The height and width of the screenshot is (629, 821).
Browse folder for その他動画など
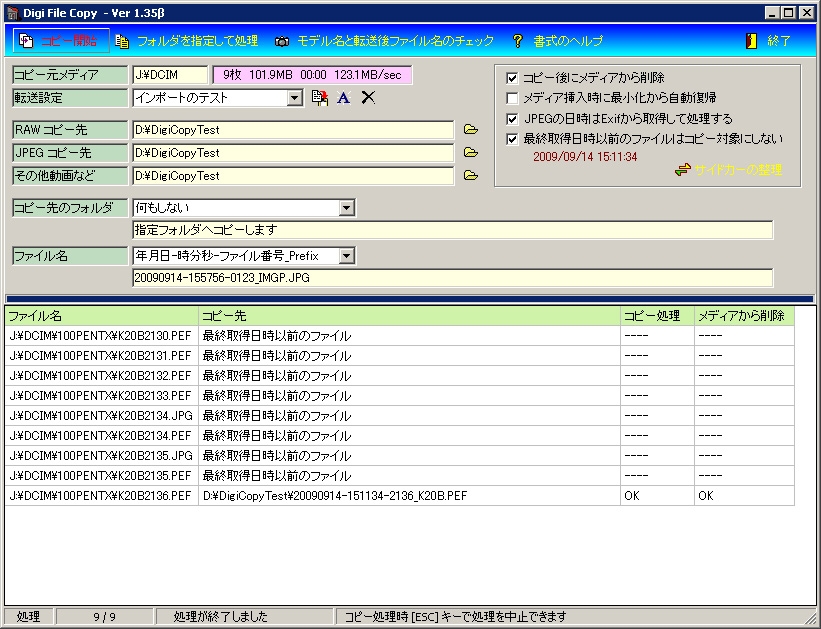[x=471, y=175]
